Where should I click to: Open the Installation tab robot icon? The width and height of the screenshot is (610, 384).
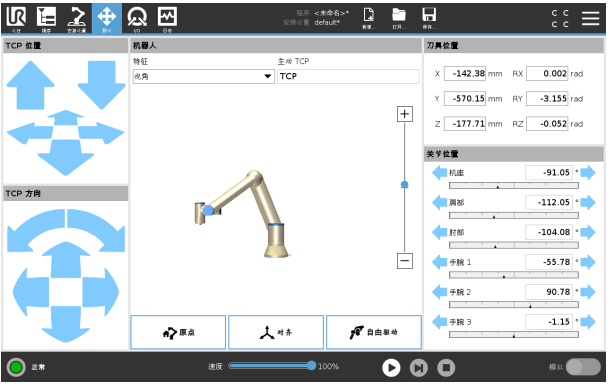click(x=77, y=18)
